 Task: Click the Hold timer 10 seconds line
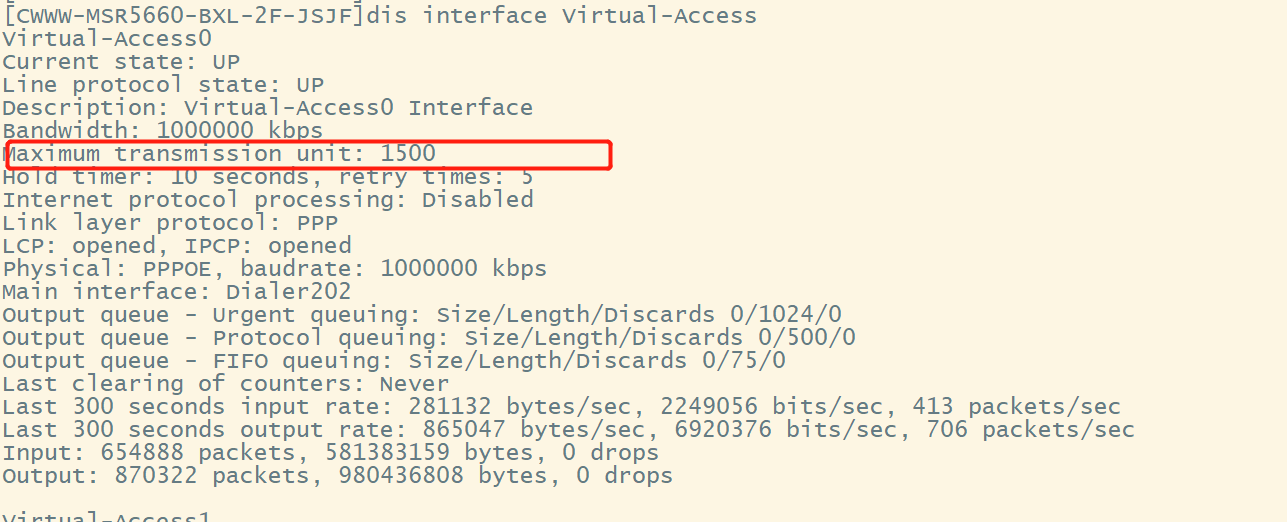pos(267,177)
